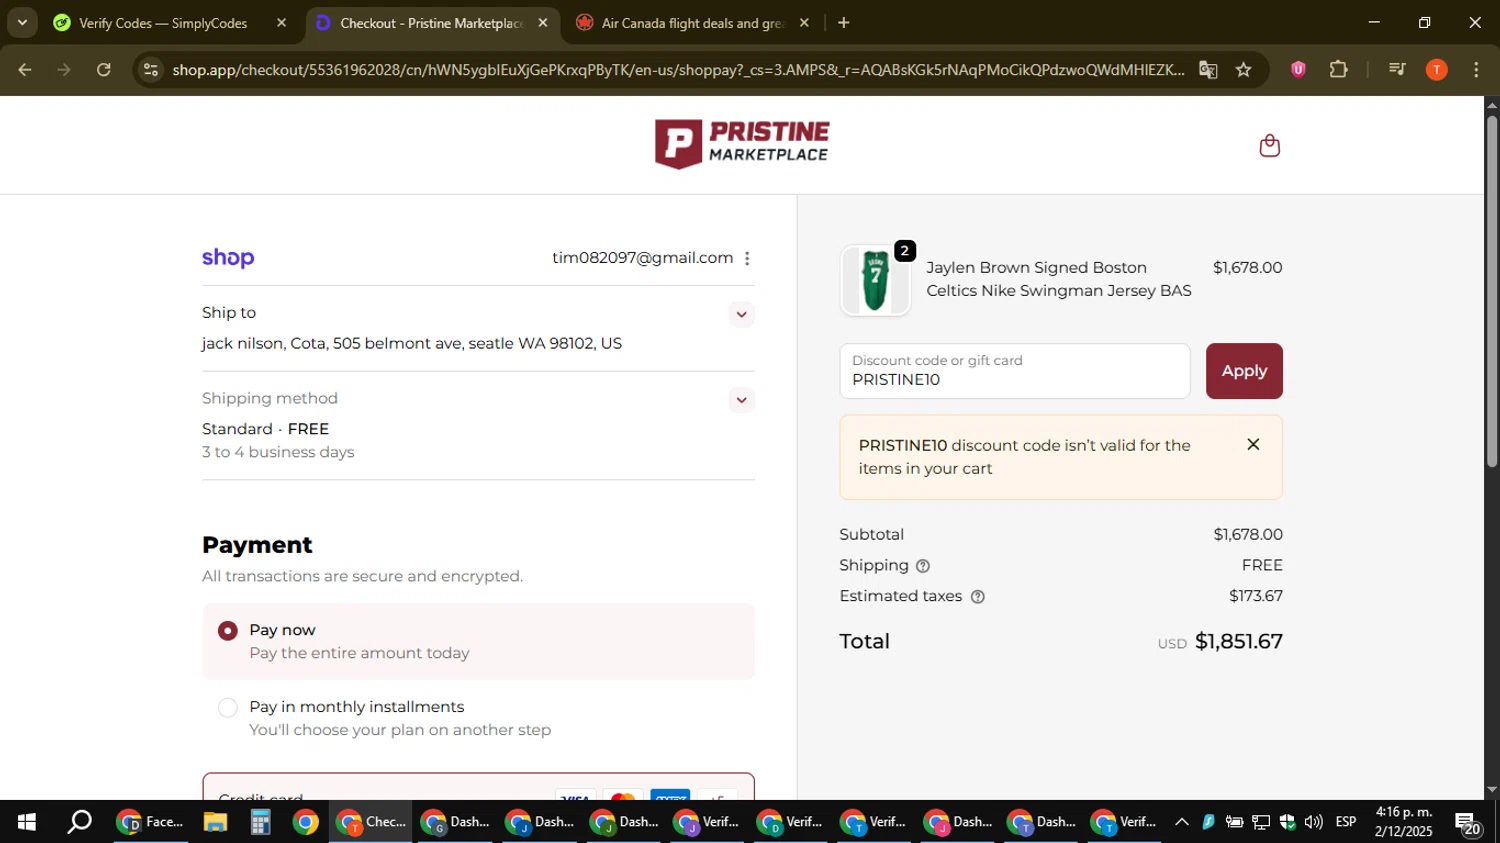Open Chrome three-dot menu
This screenshot has height=843, width=1500.
click(1476, 70)
